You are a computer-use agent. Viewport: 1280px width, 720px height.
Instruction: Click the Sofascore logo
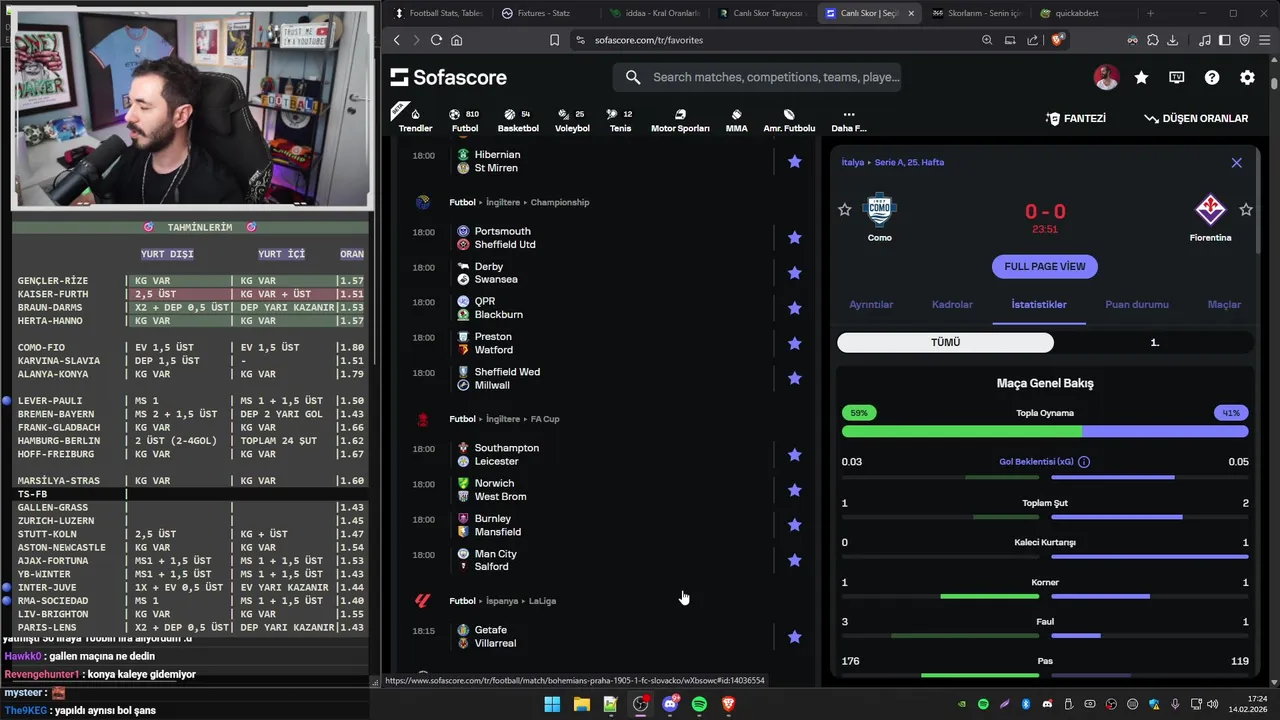pos(448,77)
